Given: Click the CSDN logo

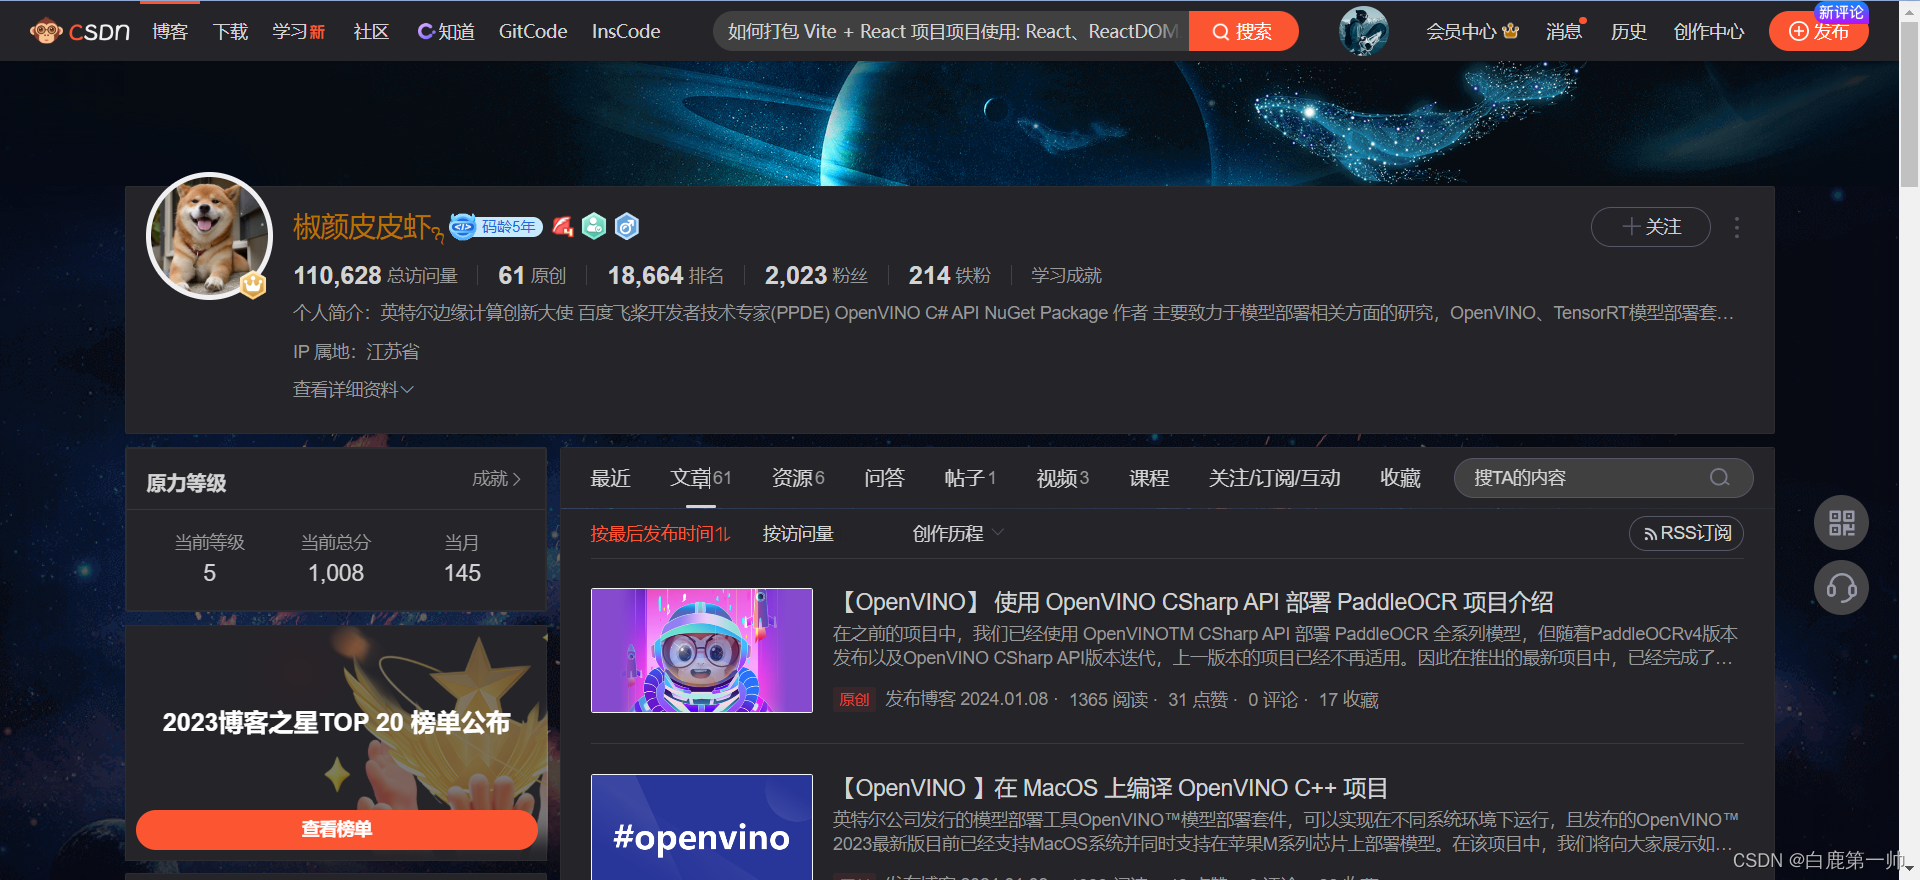Looking at the screenshot, I should [x=80, y=31].
